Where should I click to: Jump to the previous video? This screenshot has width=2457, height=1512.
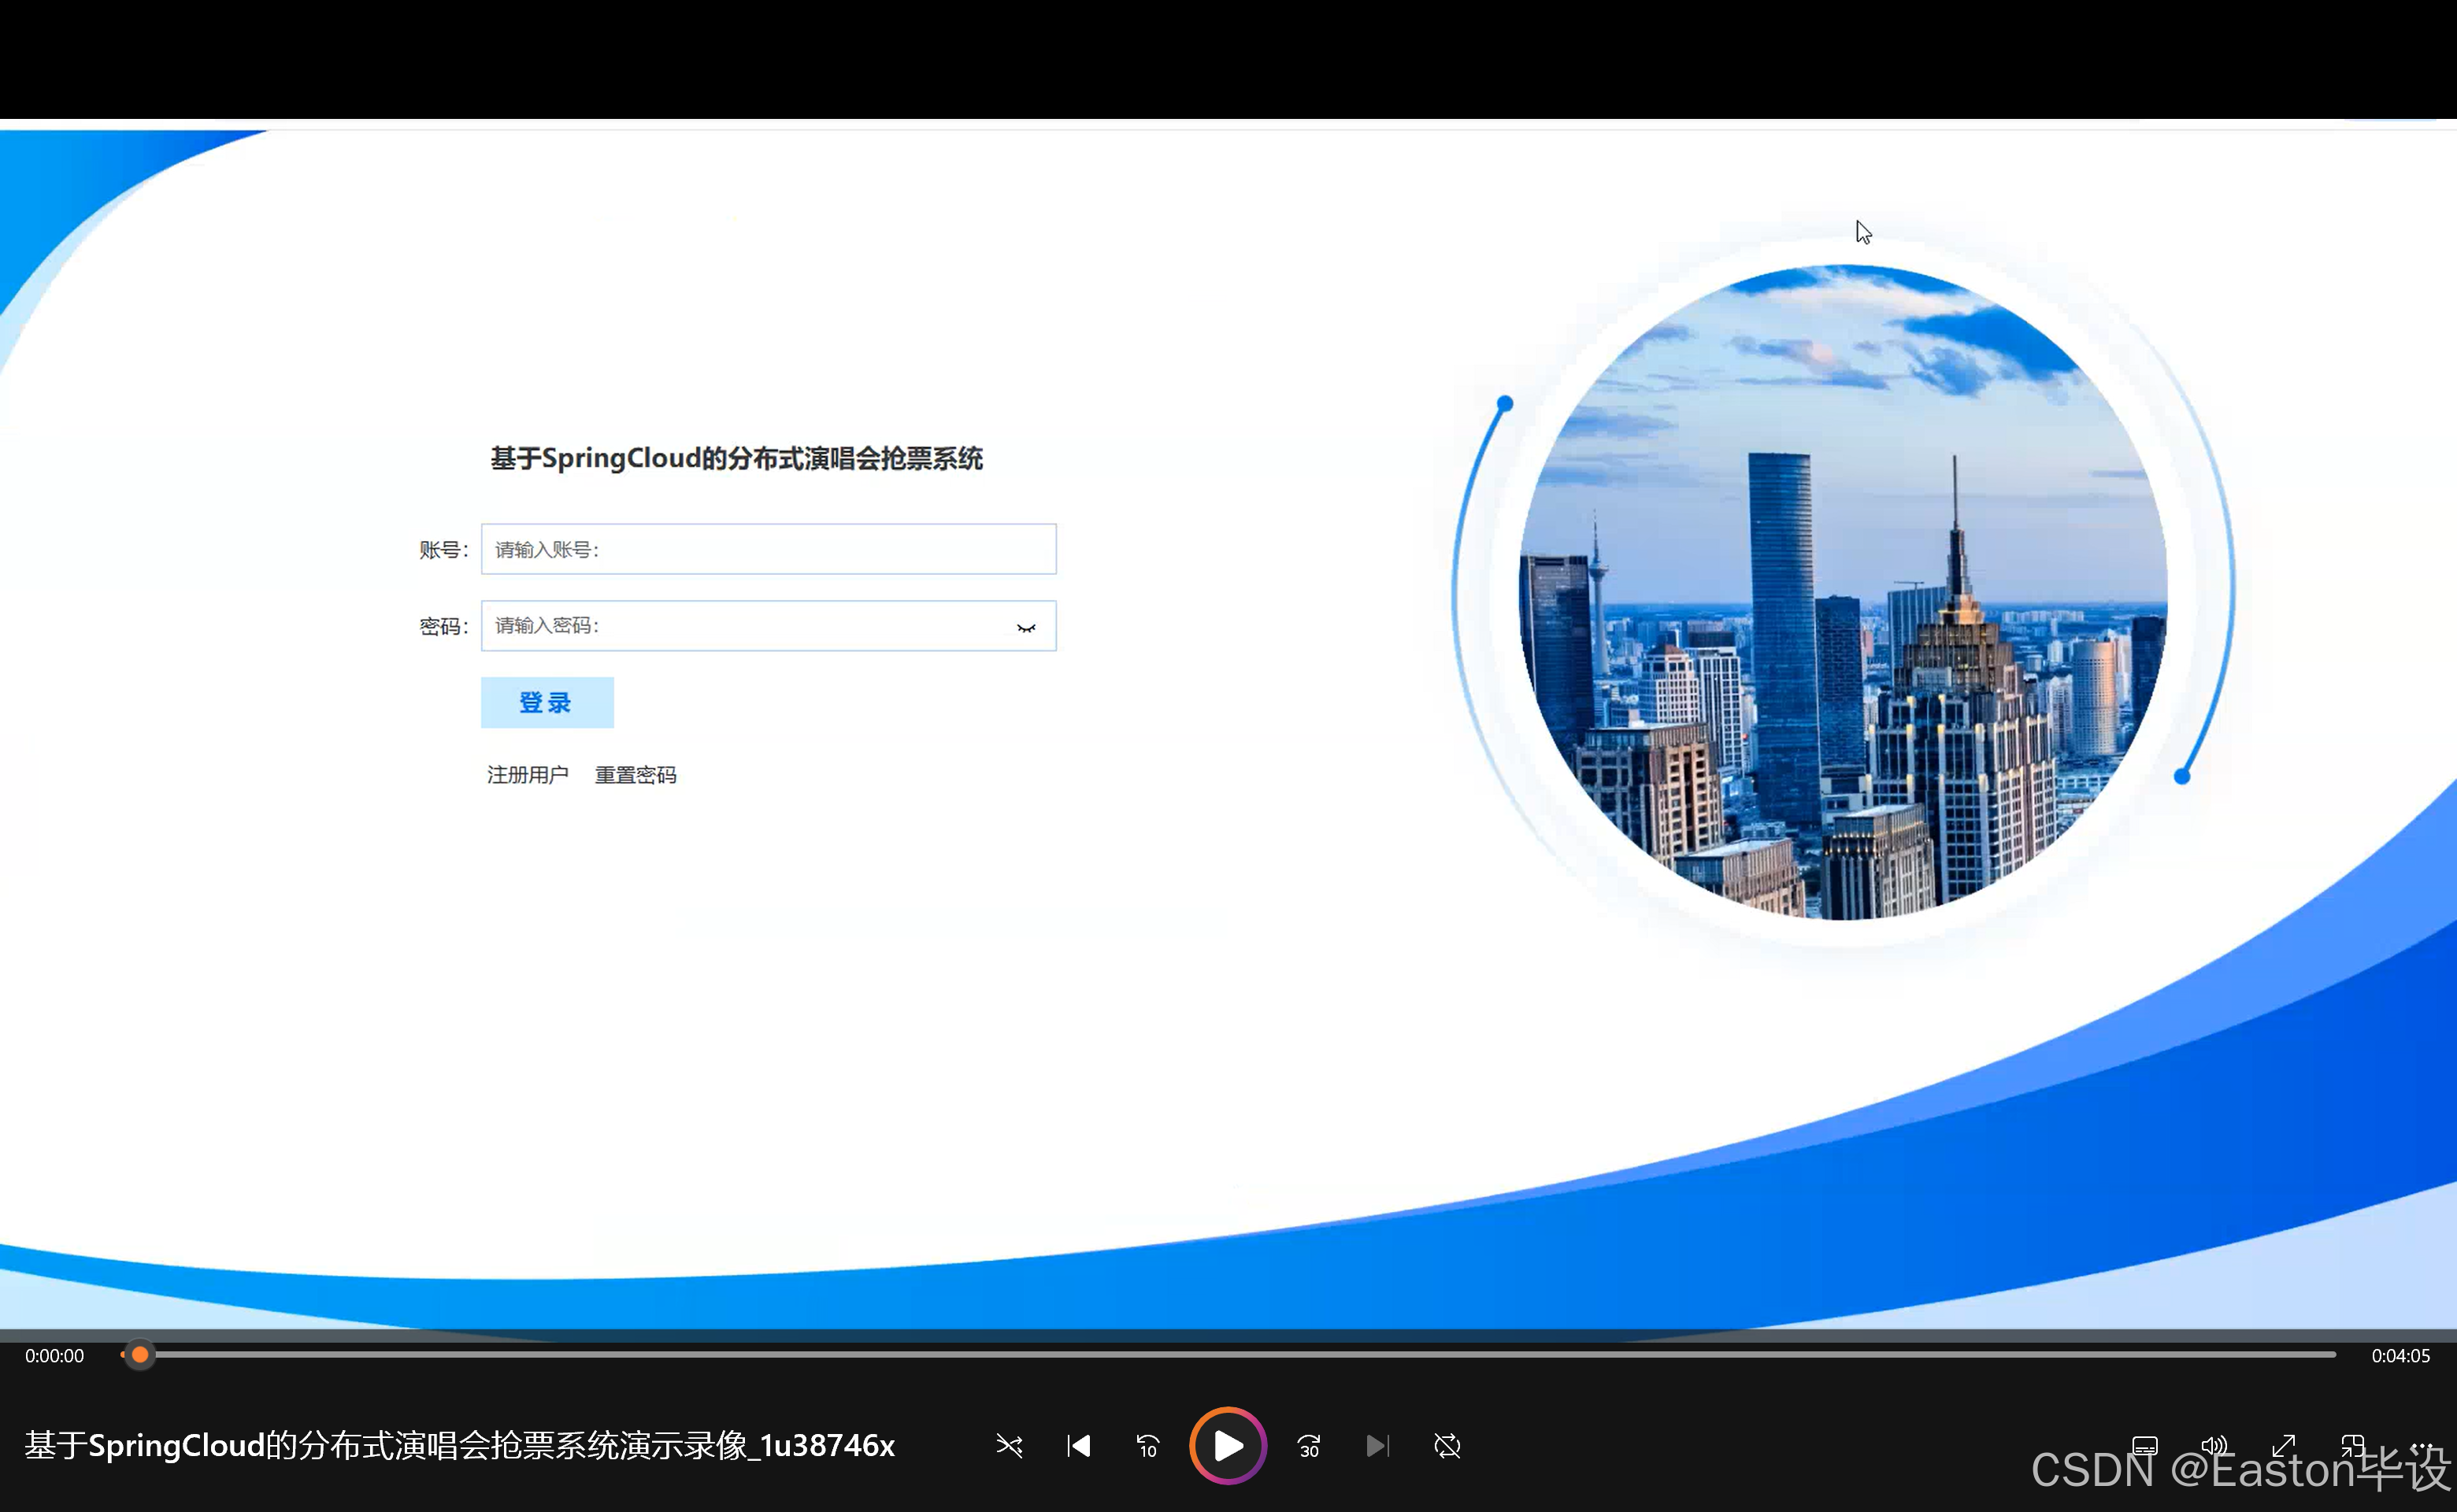(x=1078, y=1446)
